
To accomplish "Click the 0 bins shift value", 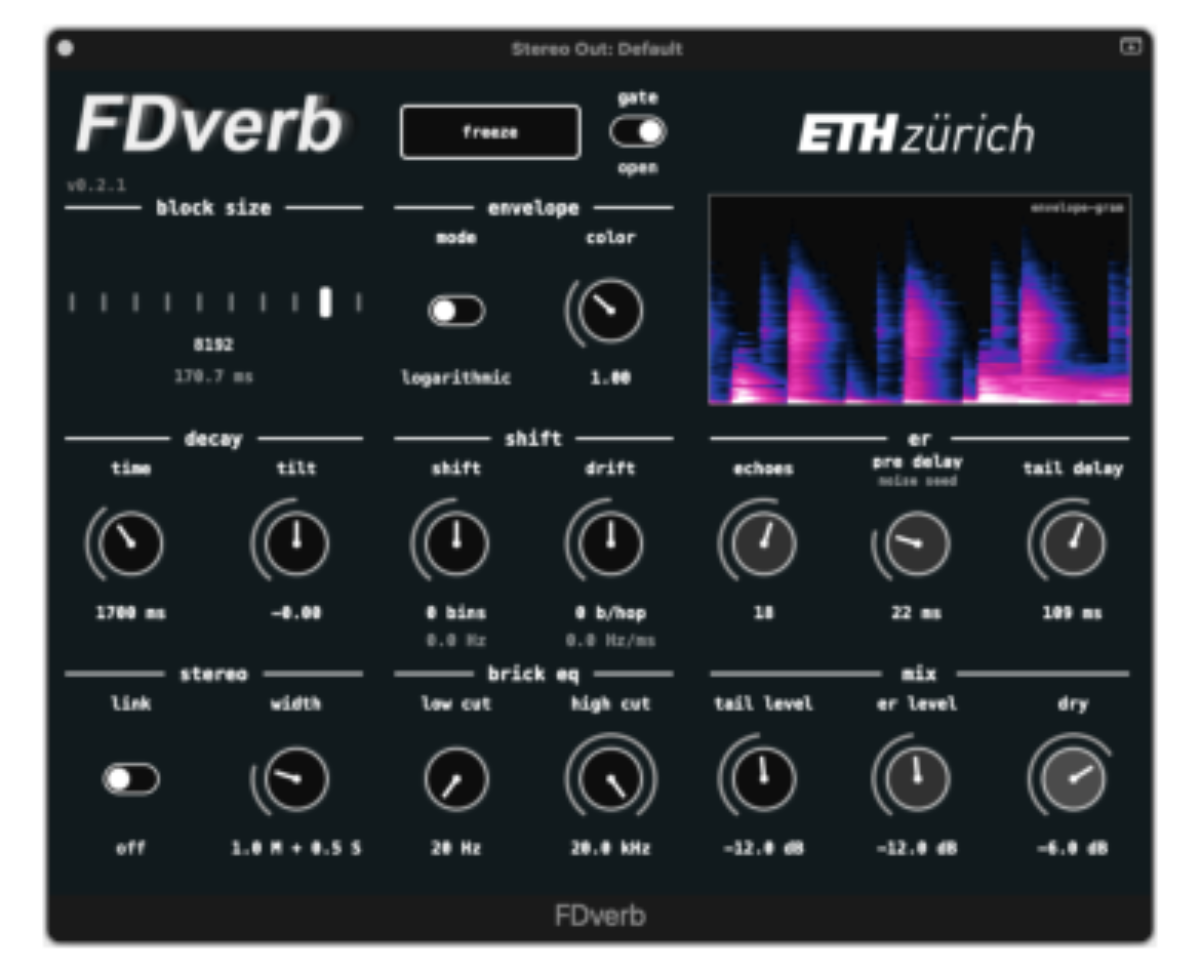I will click(455, 613).
